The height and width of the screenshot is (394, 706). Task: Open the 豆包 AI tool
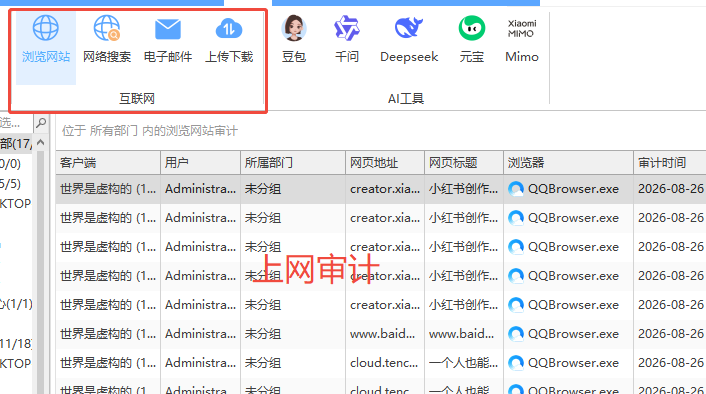pos(294,40)
